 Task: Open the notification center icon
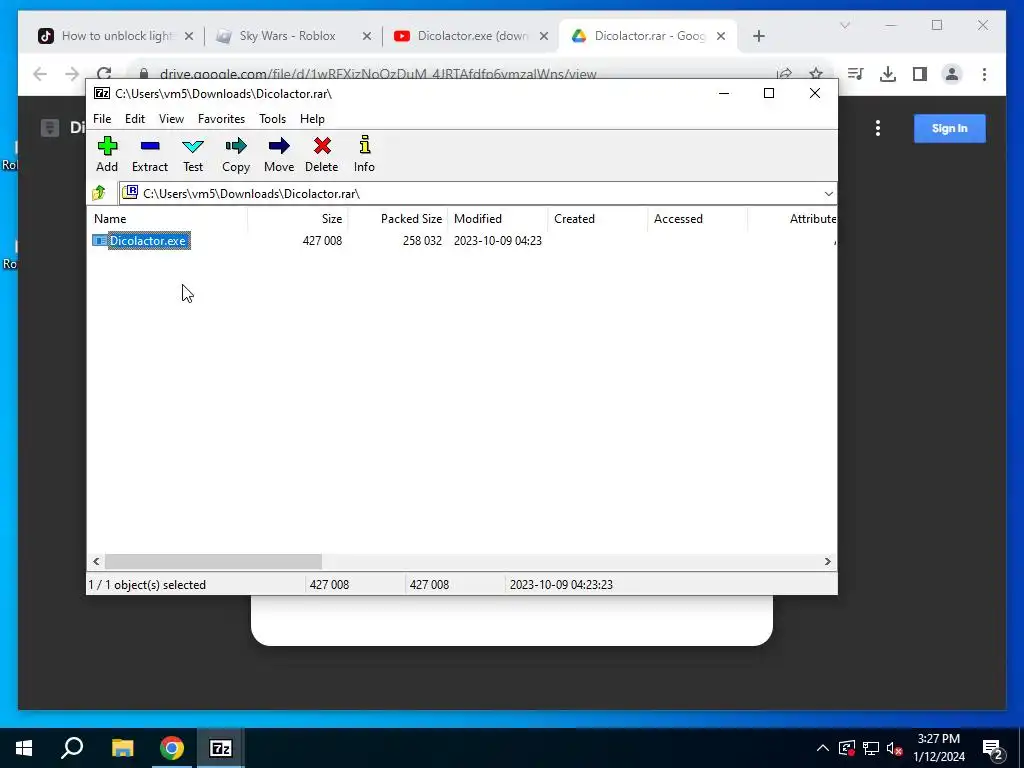pos(992,749)
